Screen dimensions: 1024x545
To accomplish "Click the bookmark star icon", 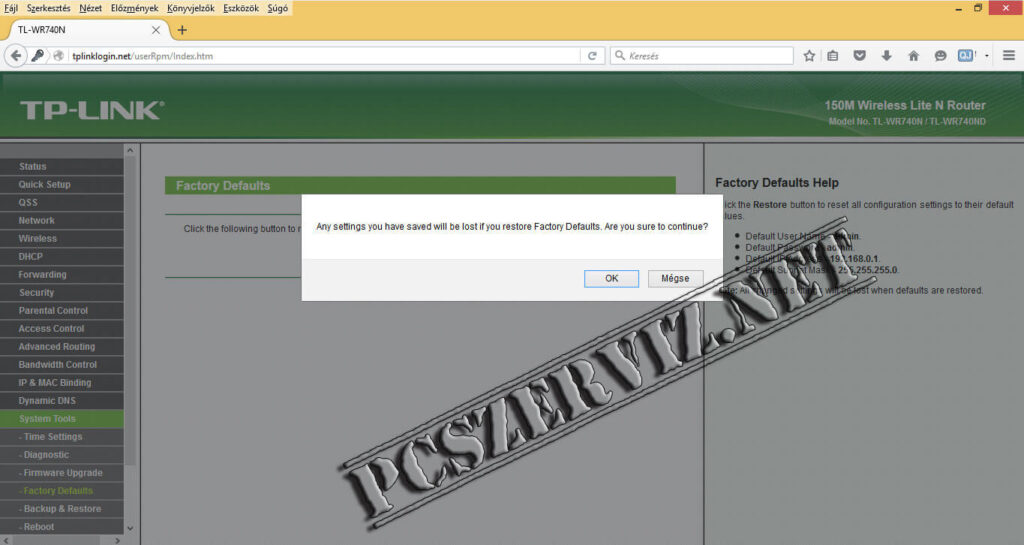I will (809, 56).
